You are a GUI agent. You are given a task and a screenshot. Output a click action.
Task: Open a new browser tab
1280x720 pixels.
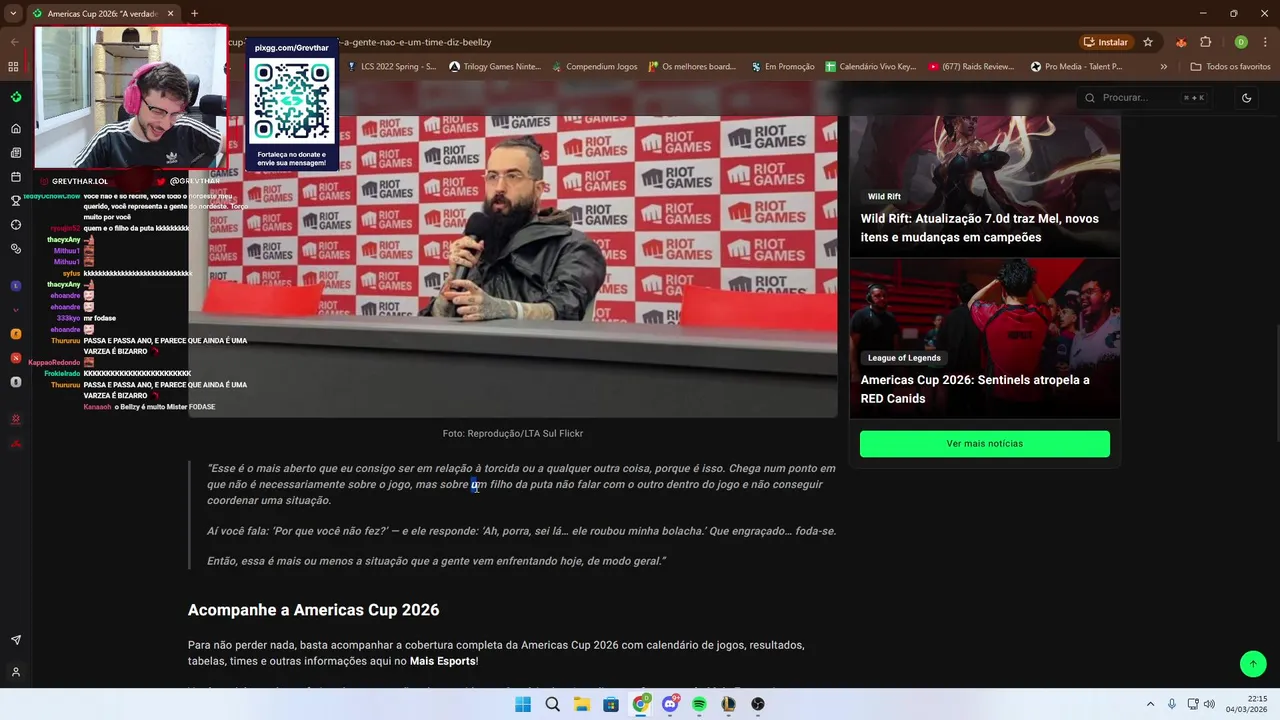click(194, 14)
